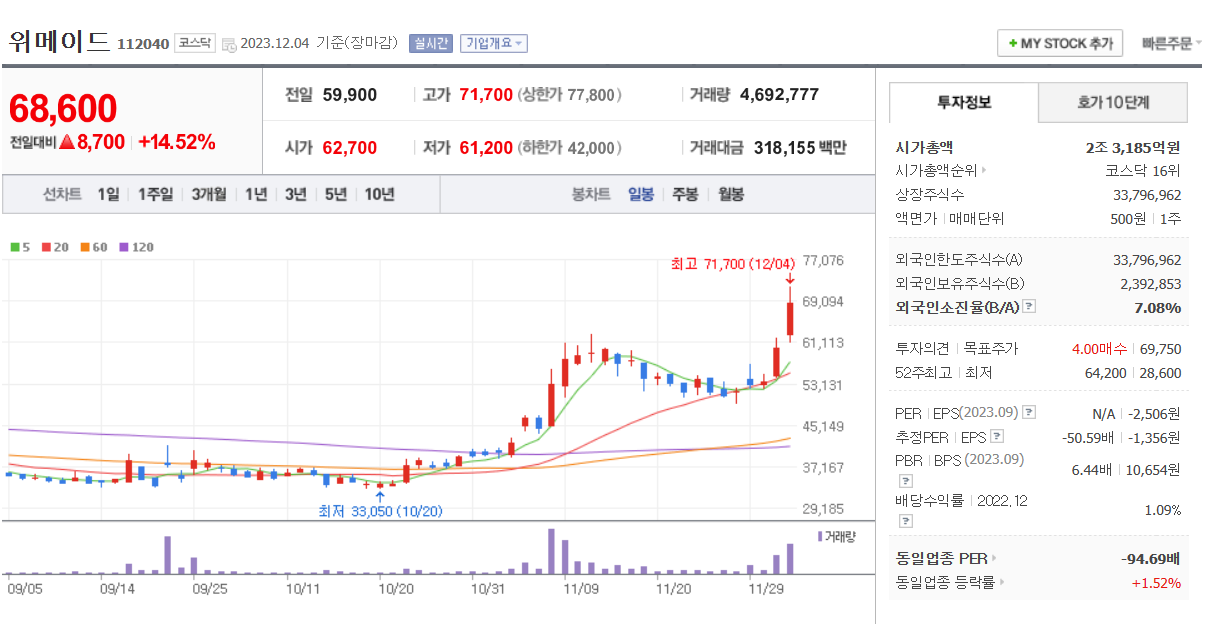This screenshot has width=1205, height=624.
Task: Click 외국인소진율 value 7.08%
Action: pos(1158,307)
